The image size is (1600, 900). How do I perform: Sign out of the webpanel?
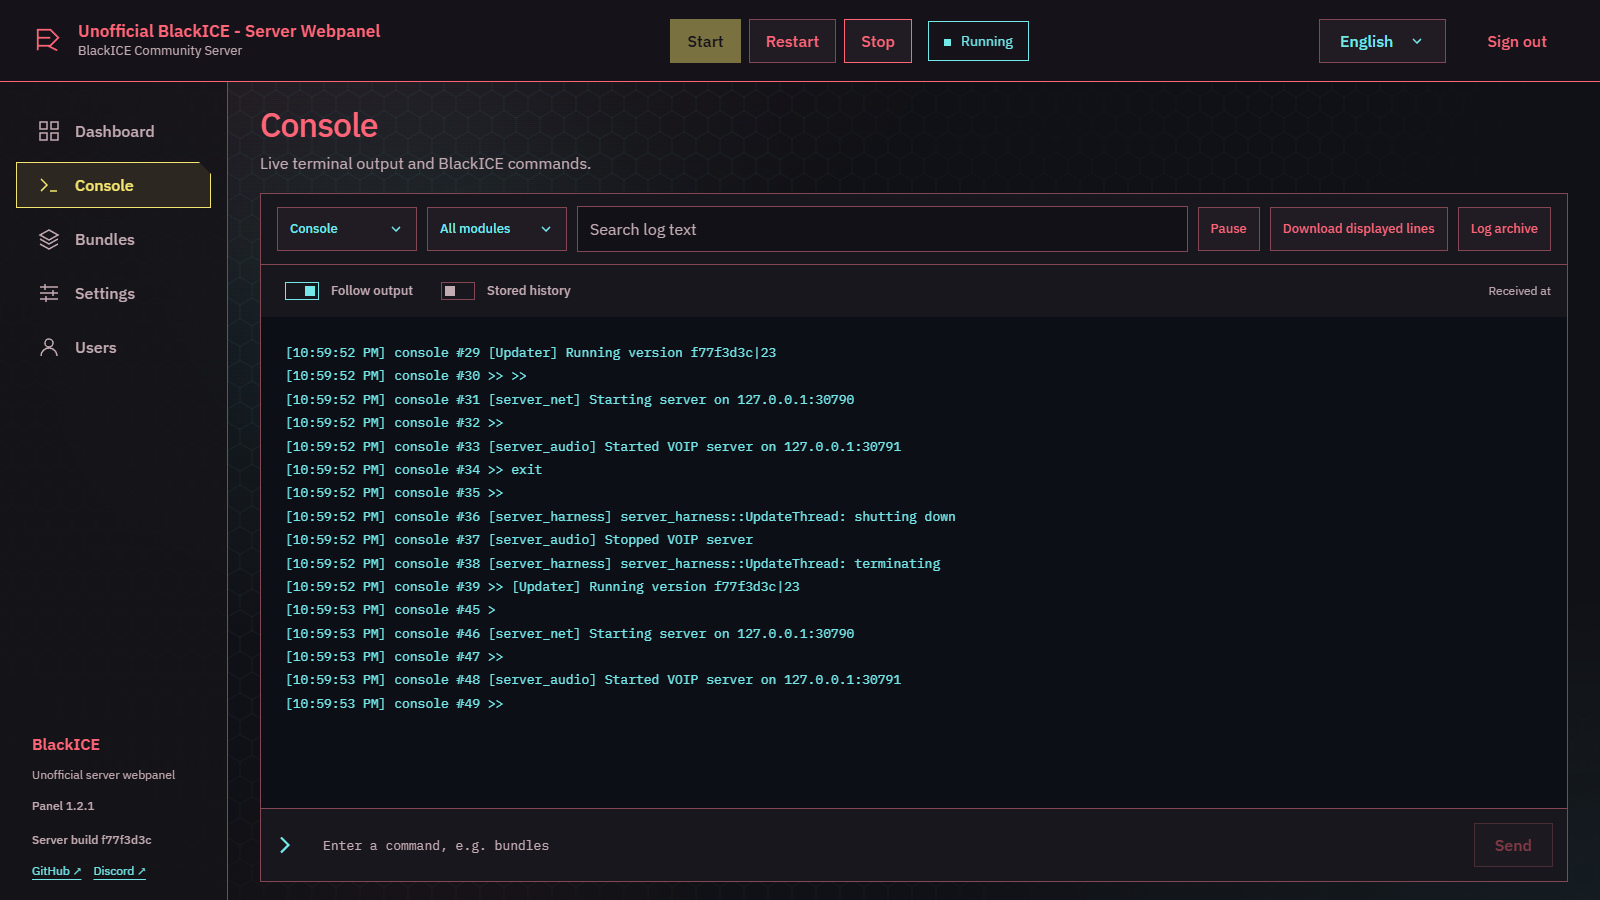point(1516,41)
